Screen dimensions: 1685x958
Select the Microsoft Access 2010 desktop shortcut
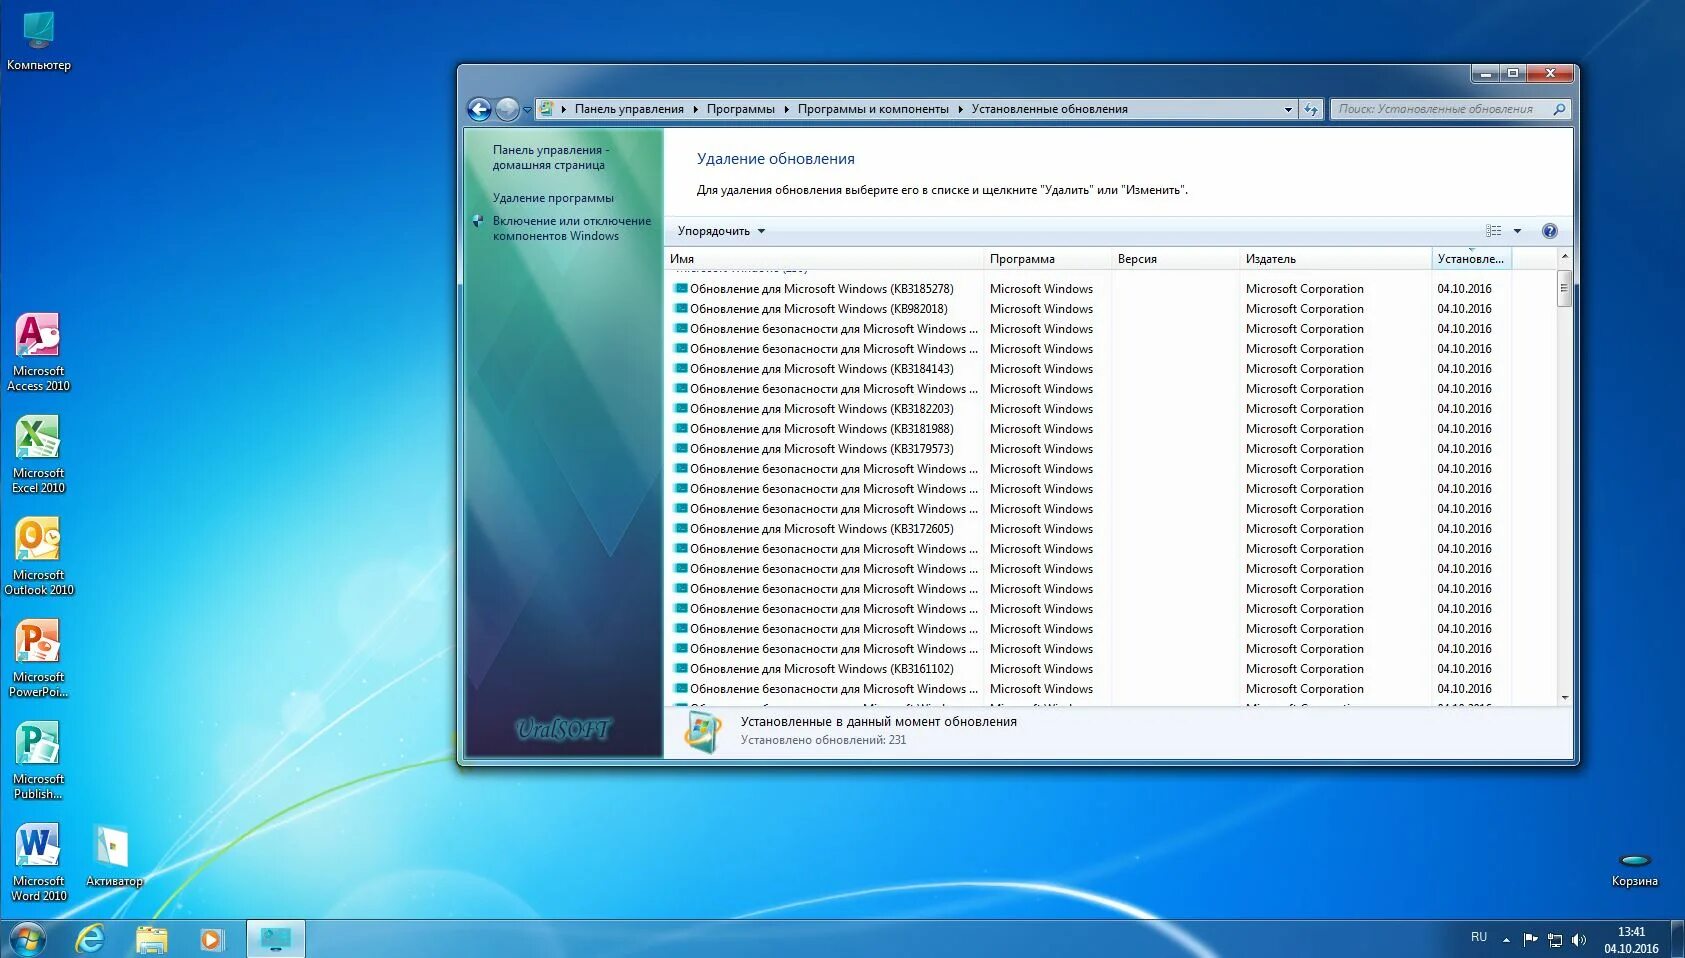pos(38,352)
